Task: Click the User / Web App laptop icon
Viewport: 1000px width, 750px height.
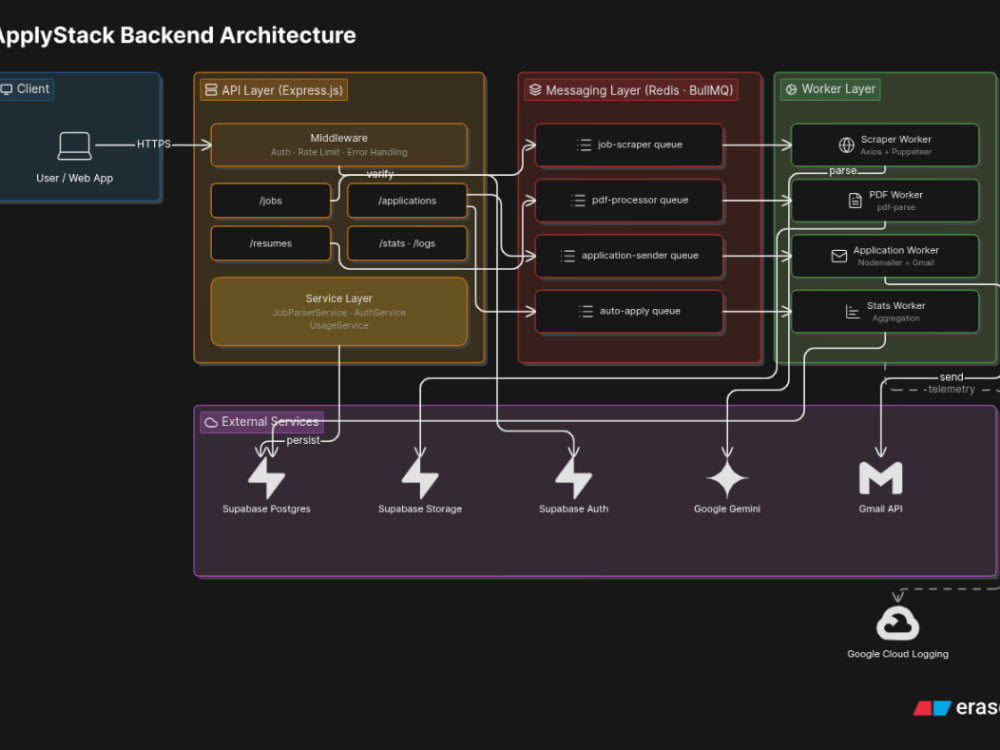Action: (x=75, y=146)
